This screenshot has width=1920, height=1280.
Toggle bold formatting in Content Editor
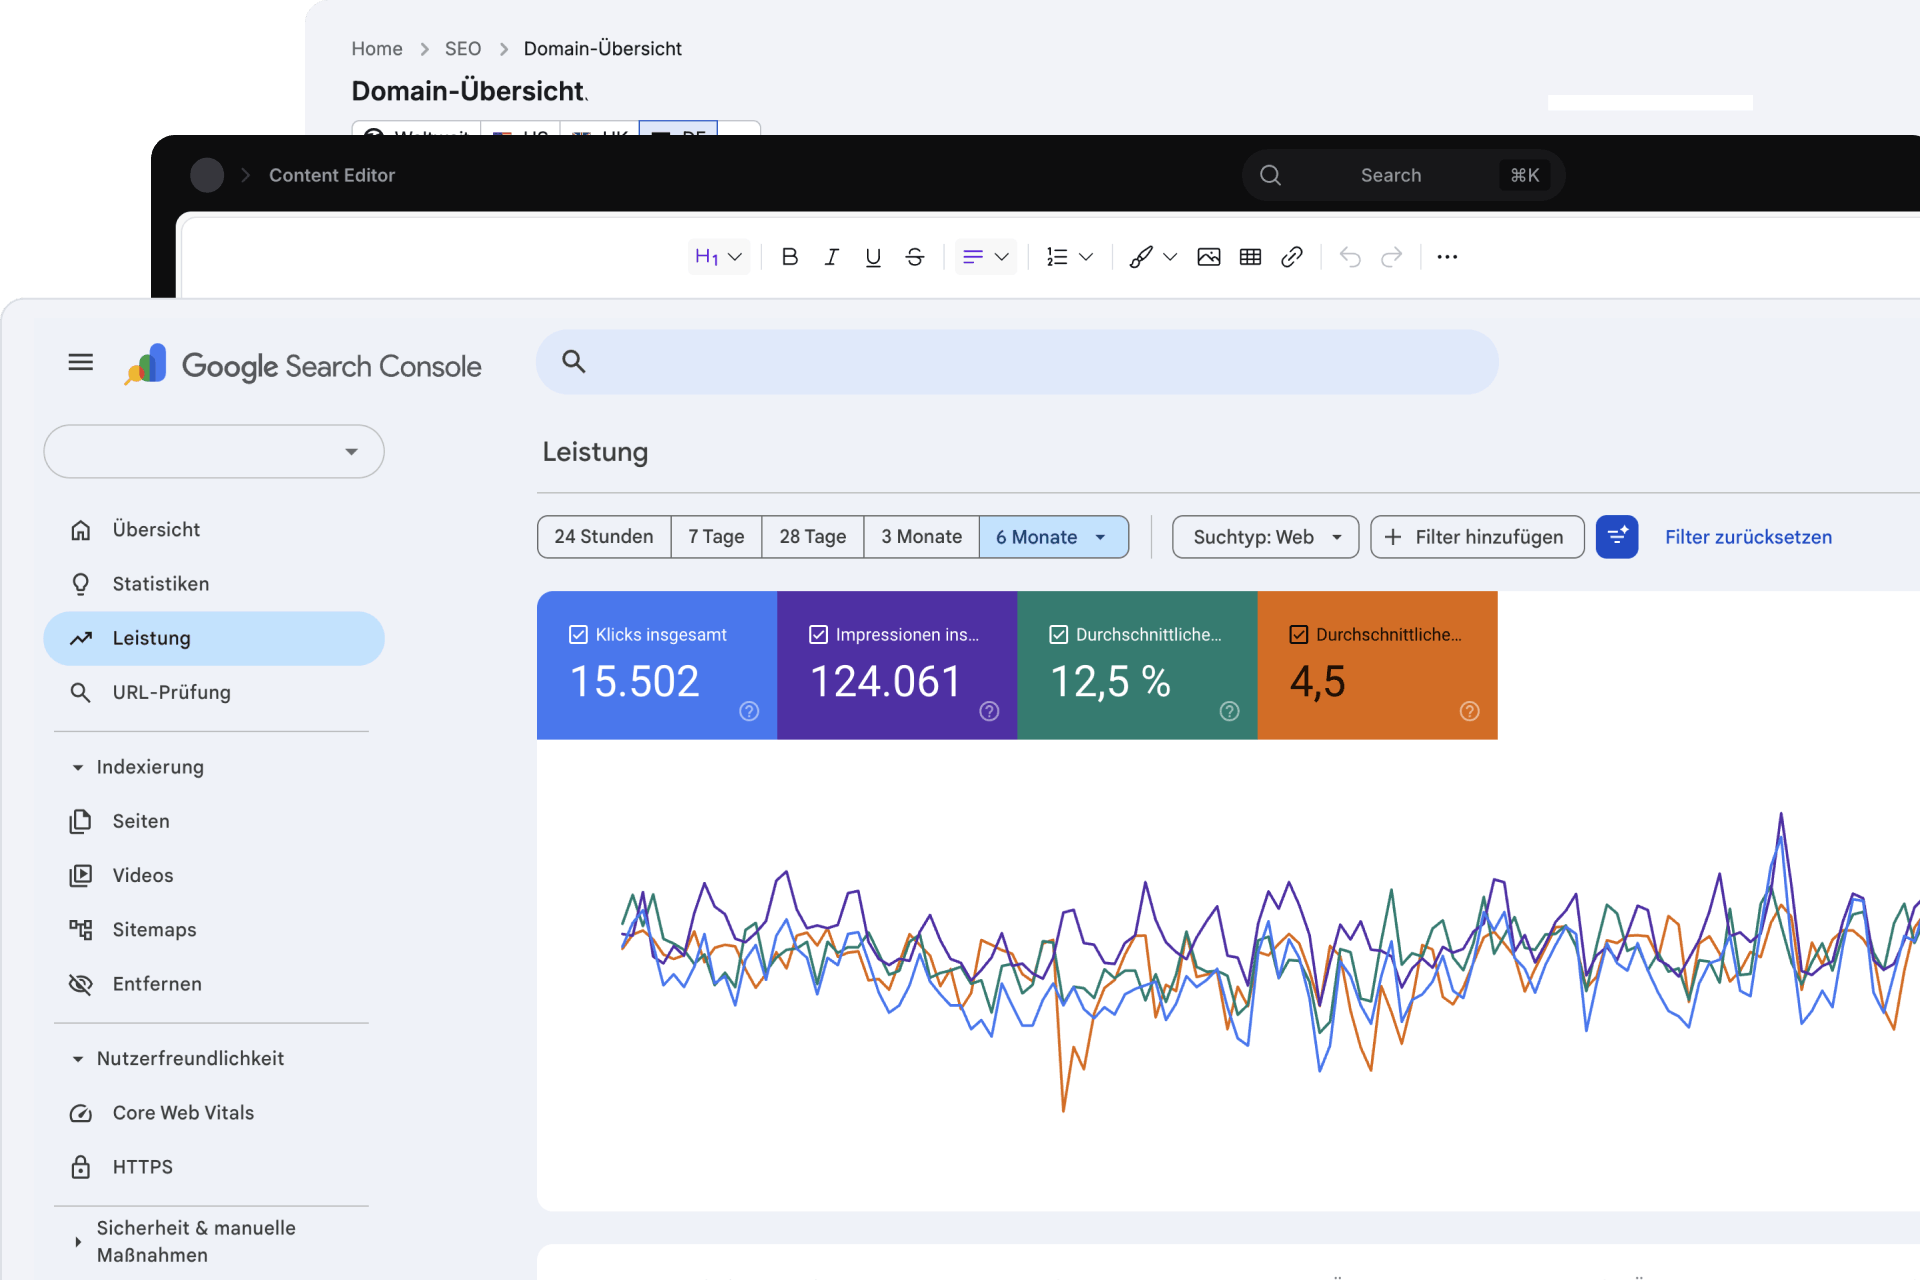click(790, 257)
